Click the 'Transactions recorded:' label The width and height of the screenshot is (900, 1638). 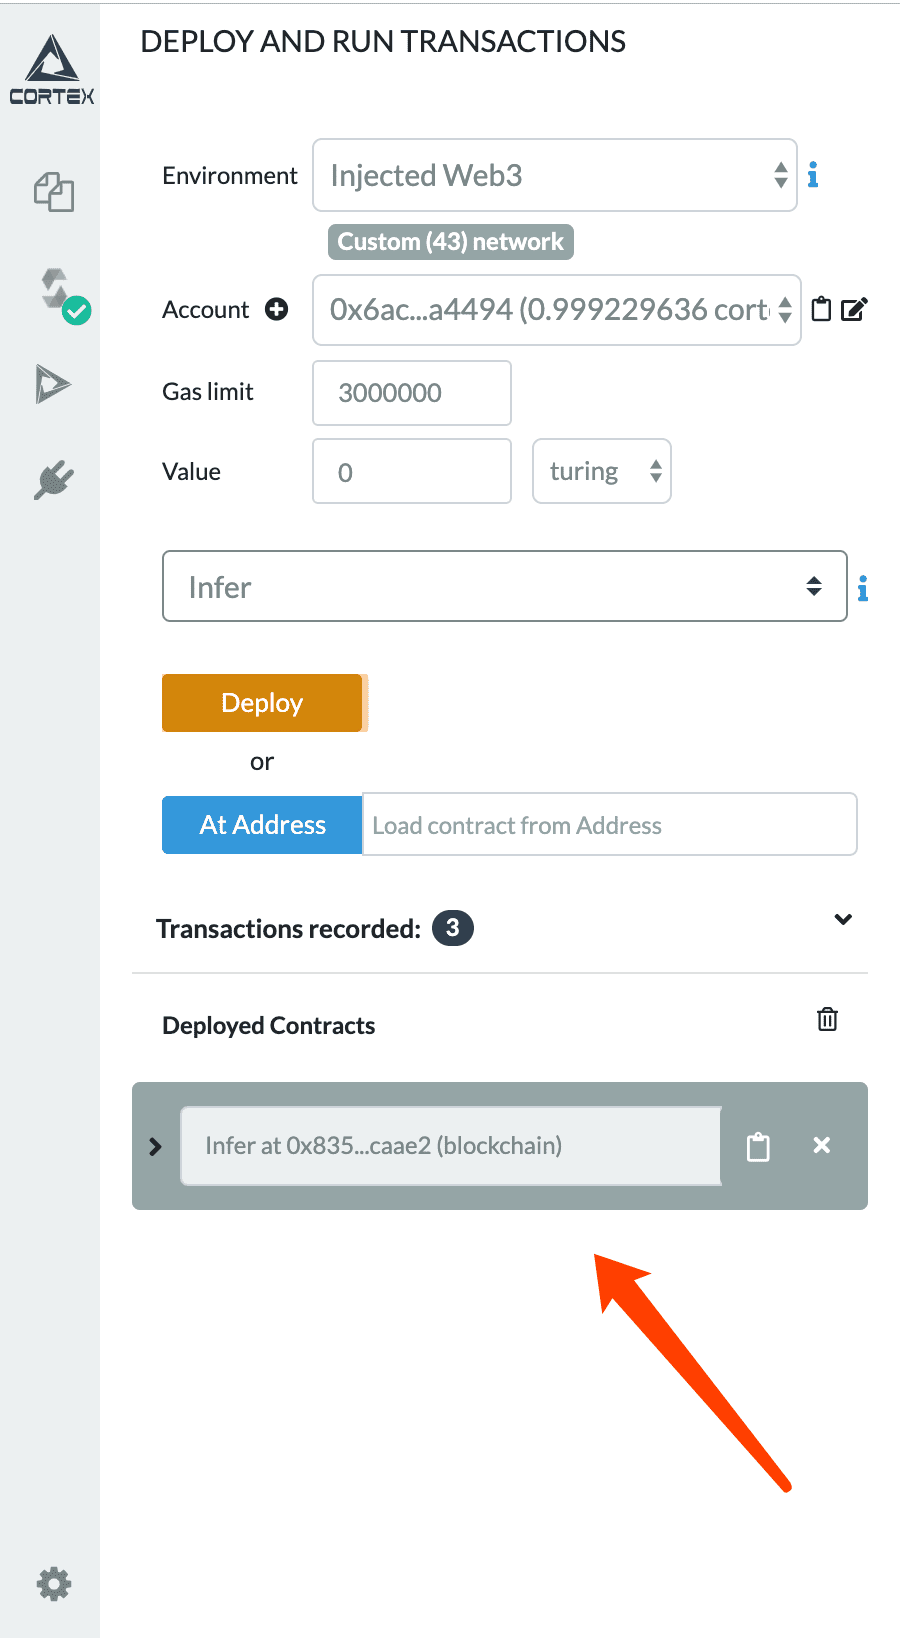pos(289,929)
